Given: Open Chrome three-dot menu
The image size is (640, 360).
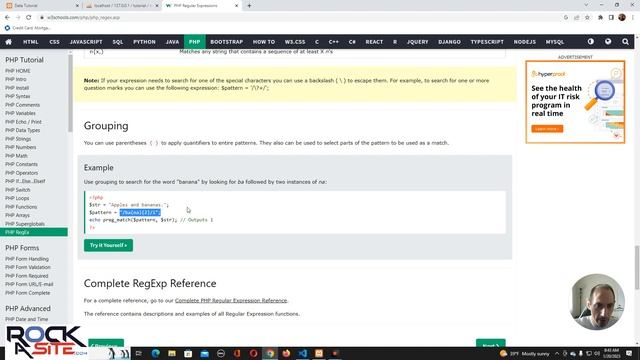Looking at the screenshot, I should tap(633, 18).
